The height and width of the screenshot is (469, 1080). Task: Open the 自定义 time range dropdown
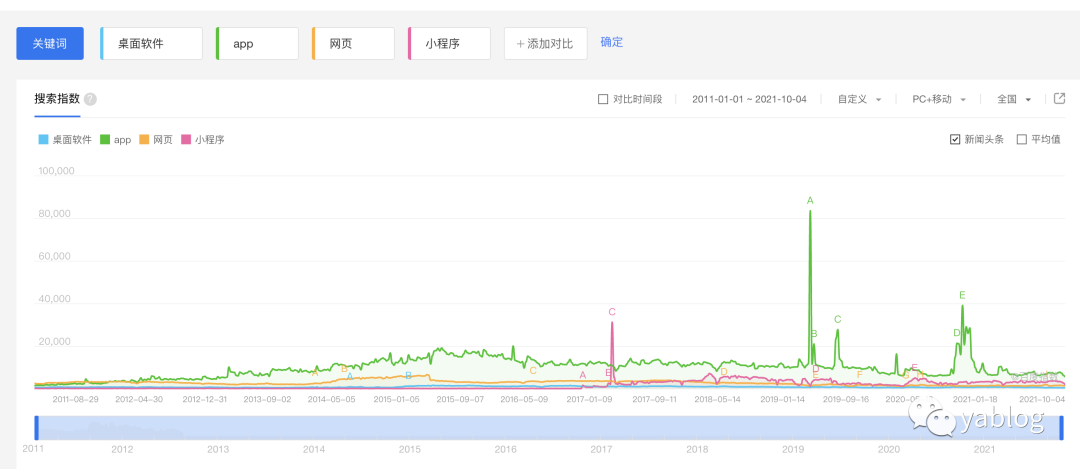click(x=860, y=99)
